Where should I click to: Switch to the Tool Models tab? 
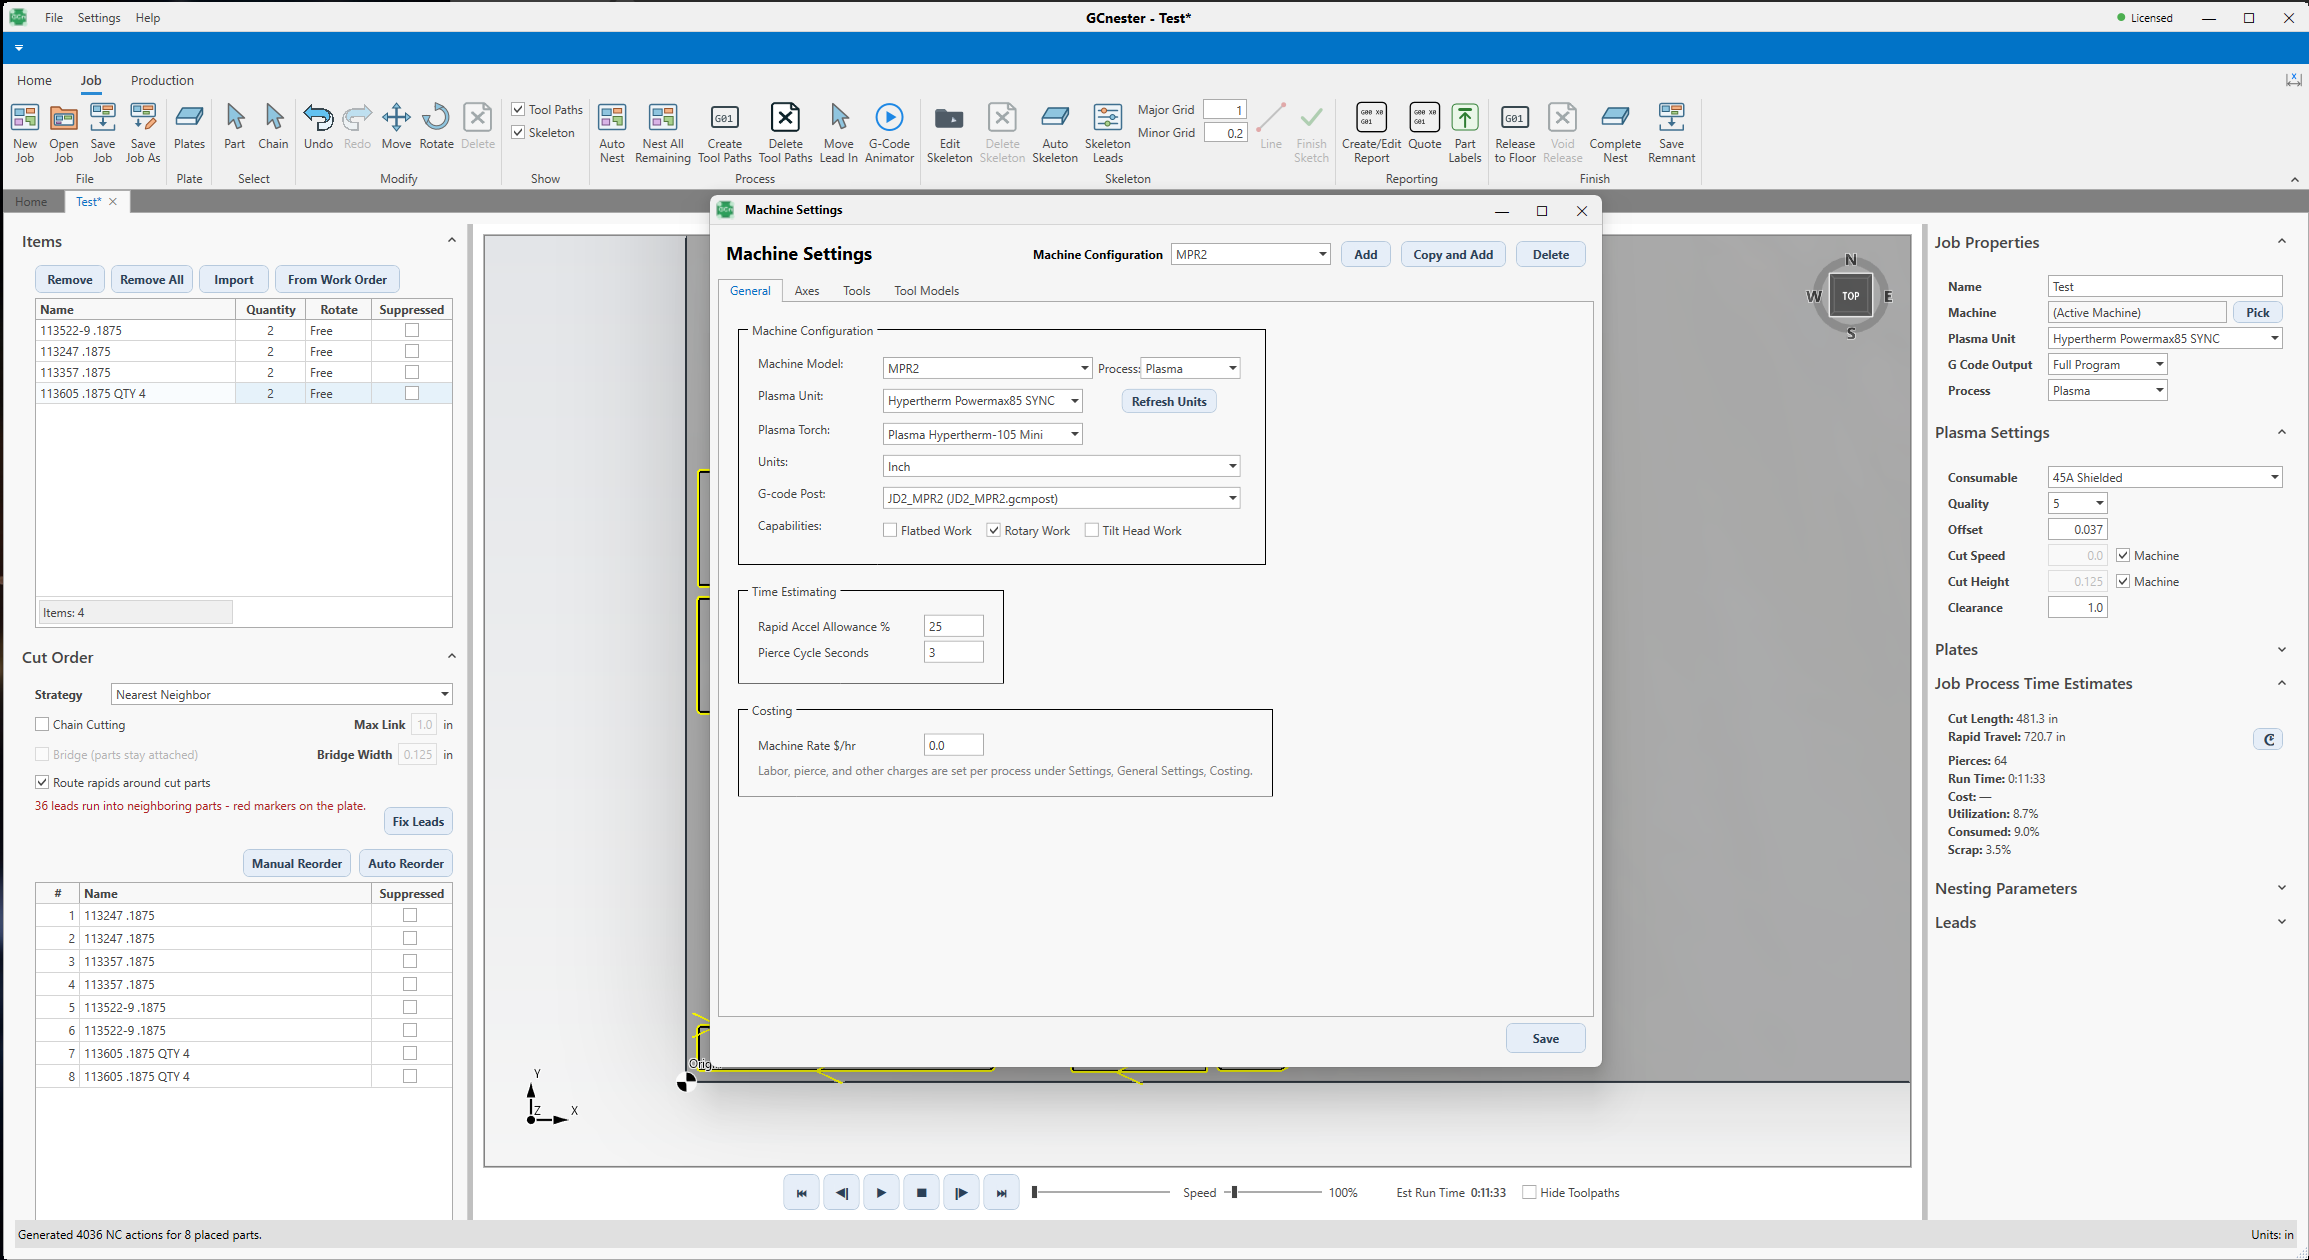926,291
